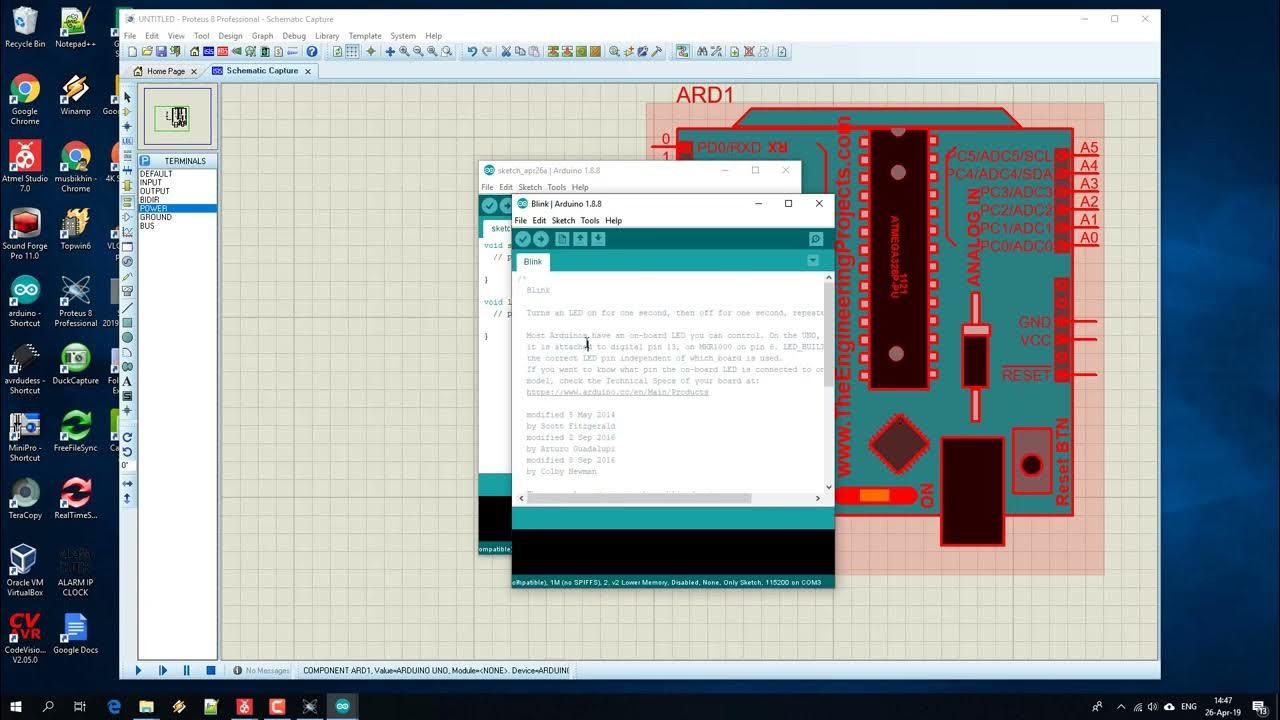Open Proteus Design menu
The width and height of the screenshot is (1280, 720).
[x=230, y=35]
